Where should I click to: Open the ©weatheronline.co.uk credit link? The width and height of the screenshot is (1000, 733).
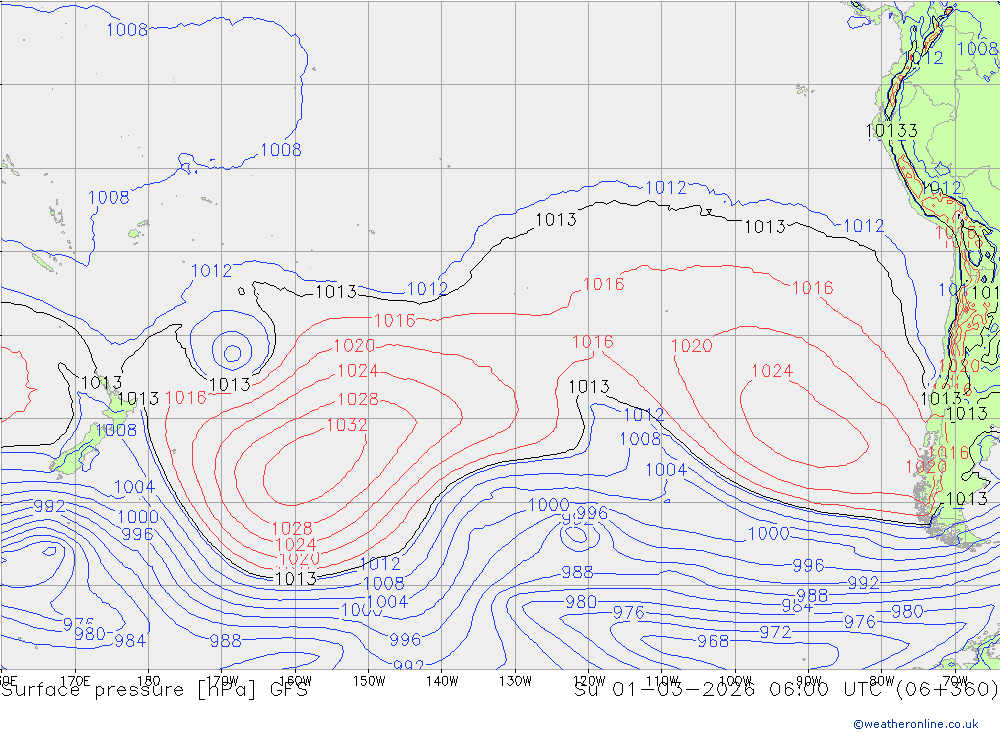(916, 724)
